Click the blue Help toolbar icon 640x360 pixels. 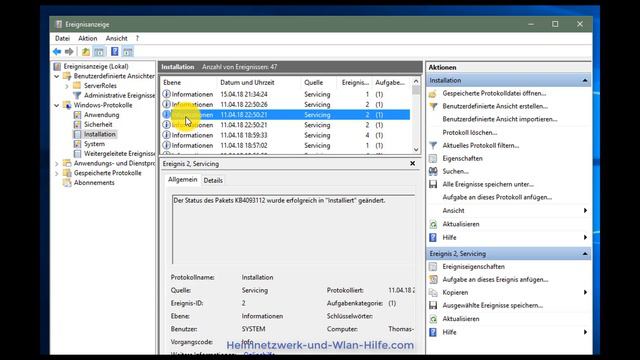(115, 51)
